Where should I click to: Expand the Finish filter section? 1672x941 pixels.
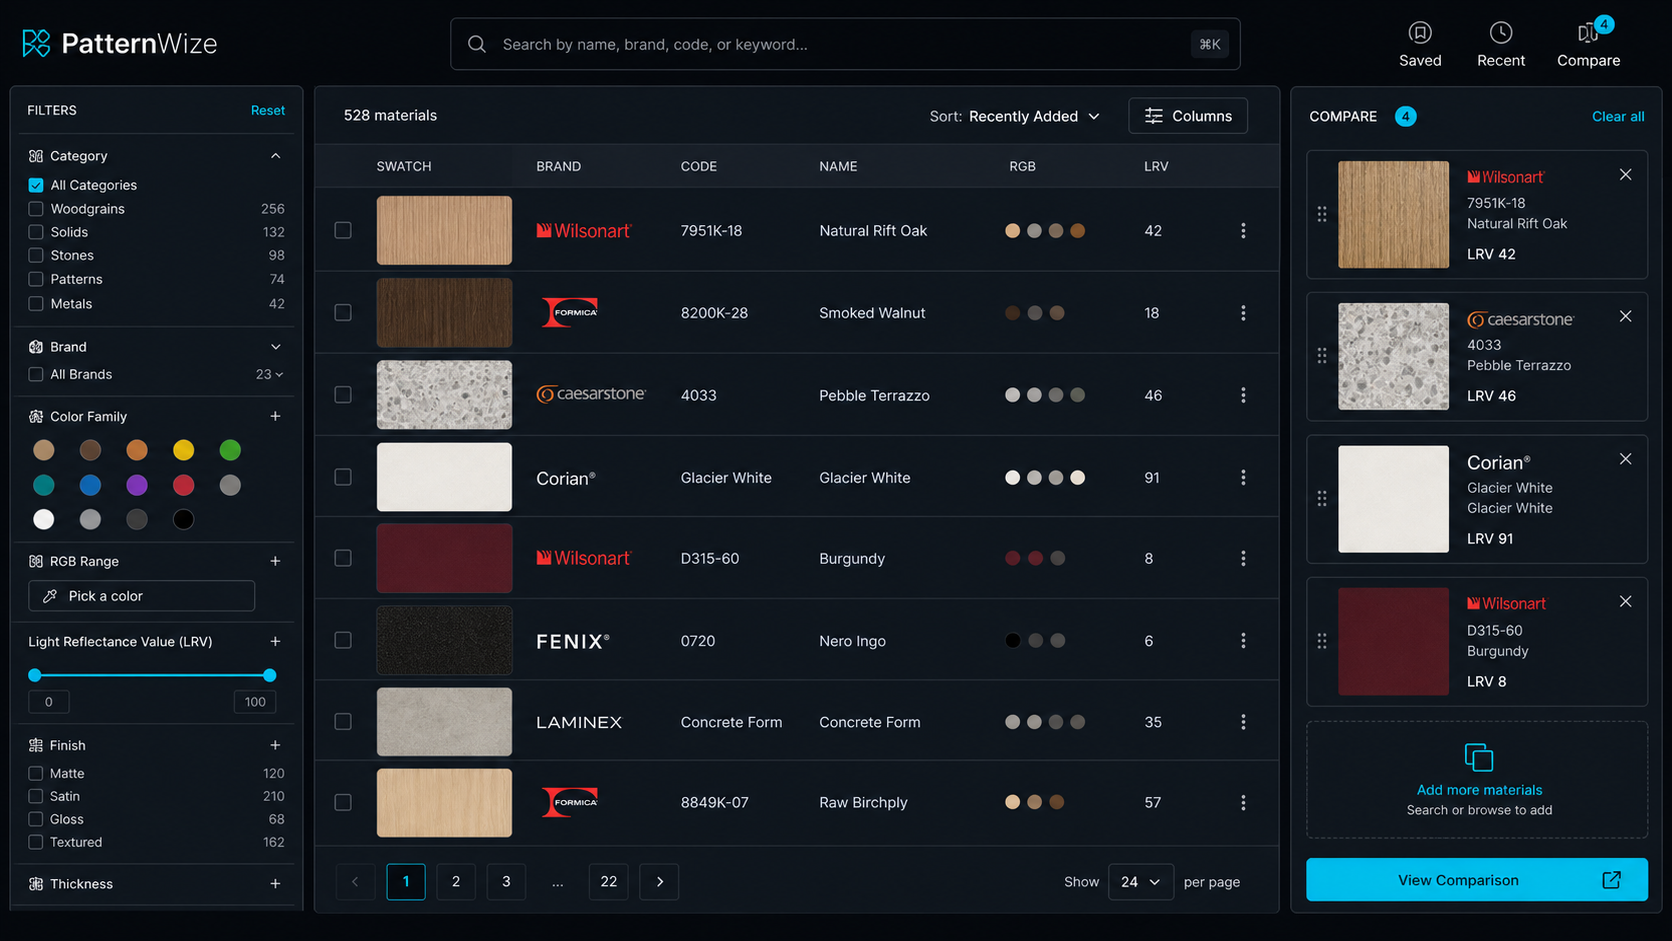275,745
